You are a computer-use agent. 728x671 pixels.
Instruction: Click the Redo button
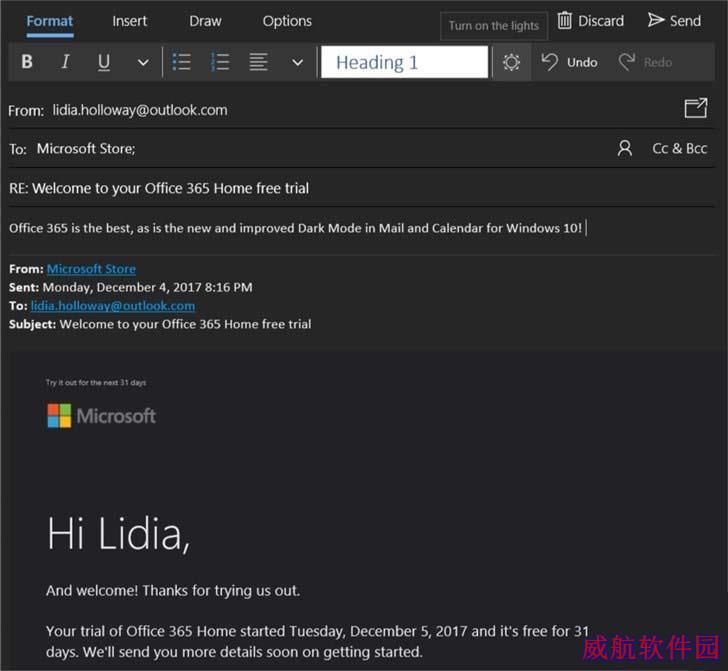645,62
